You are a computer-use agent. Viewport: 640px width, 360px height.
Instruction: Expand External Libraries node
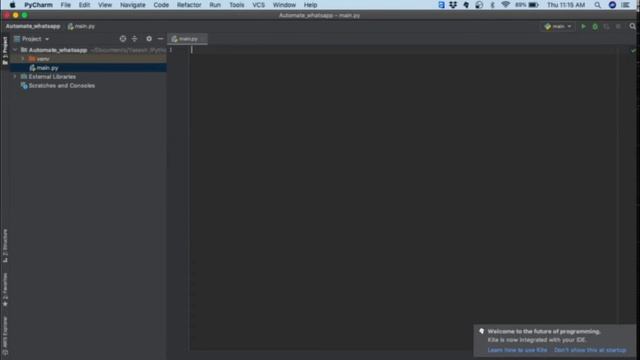pyautogui.click(x=15, y=77)
